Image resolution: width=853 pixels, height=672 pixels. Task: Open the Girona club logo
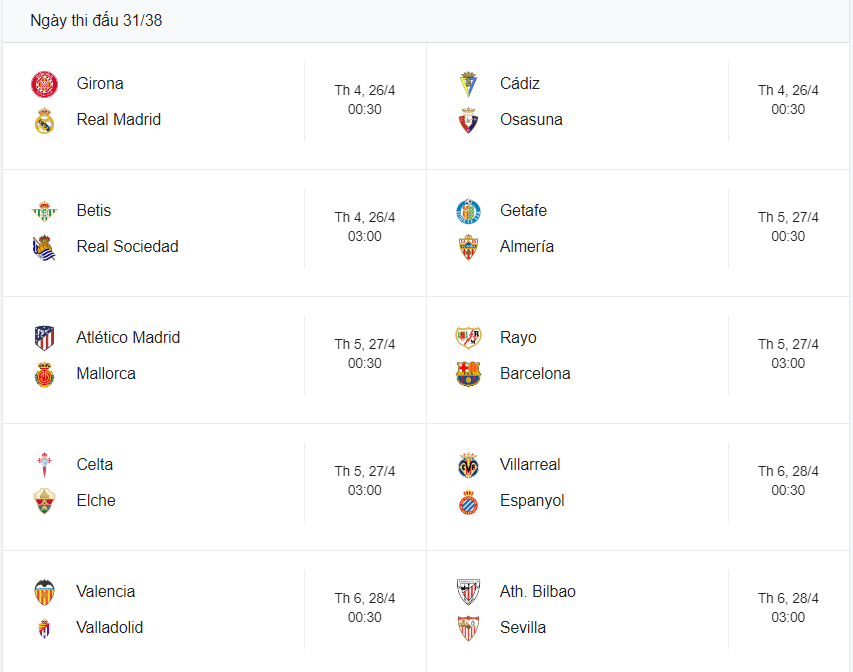coord(44,83)
